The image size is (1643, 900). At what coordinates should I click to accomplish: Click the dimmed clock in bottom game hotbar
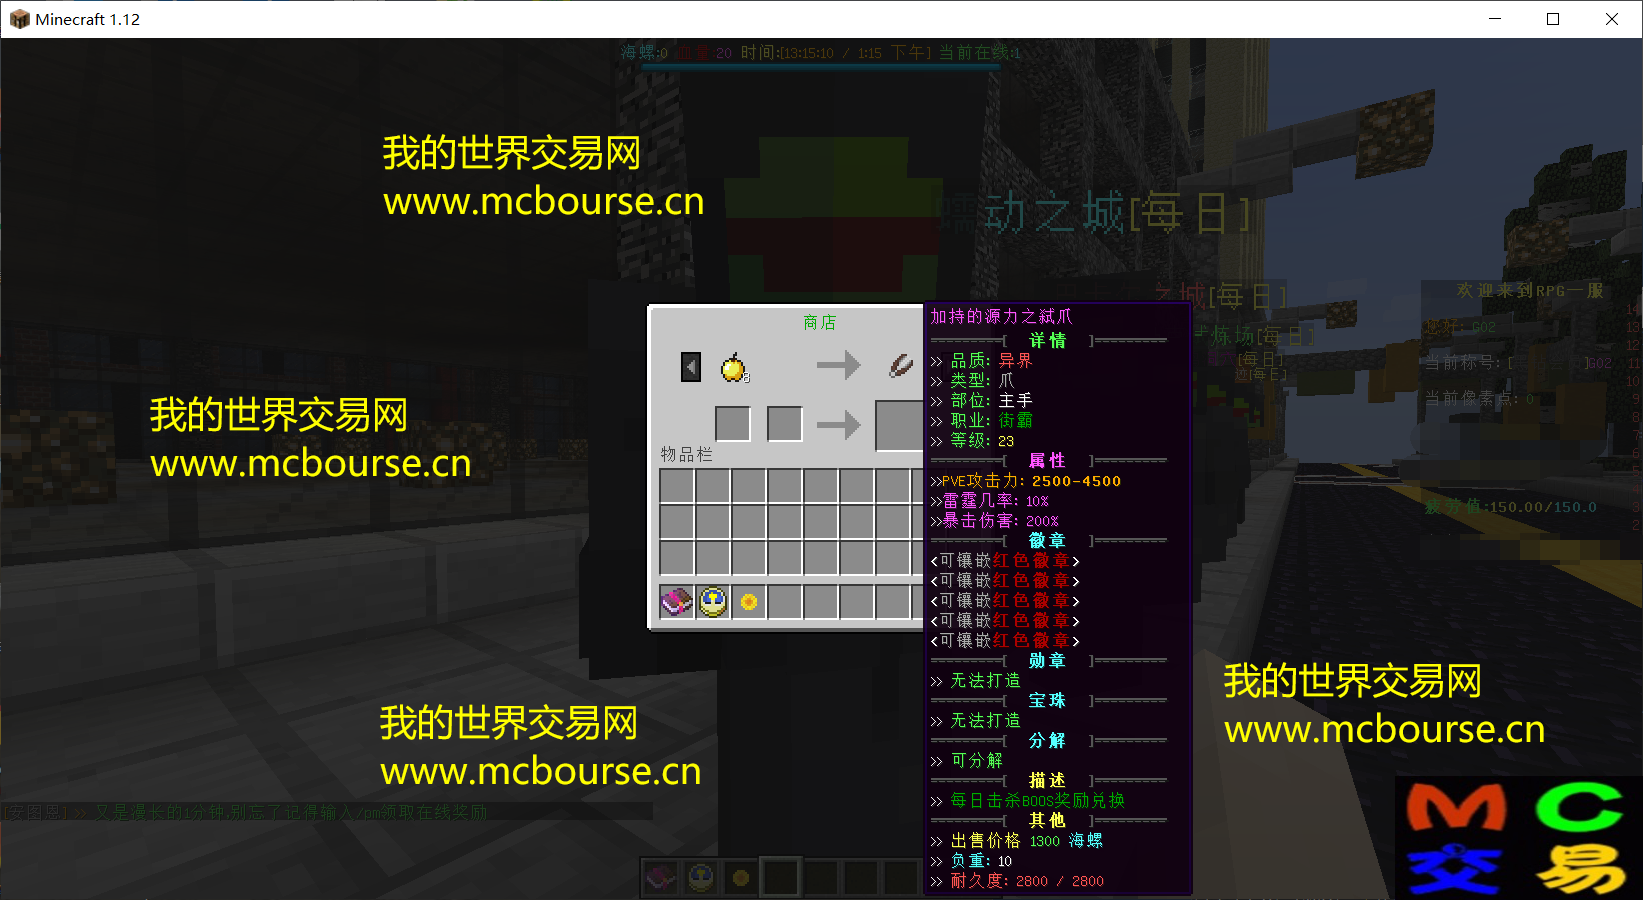click(x=701, y=878)
